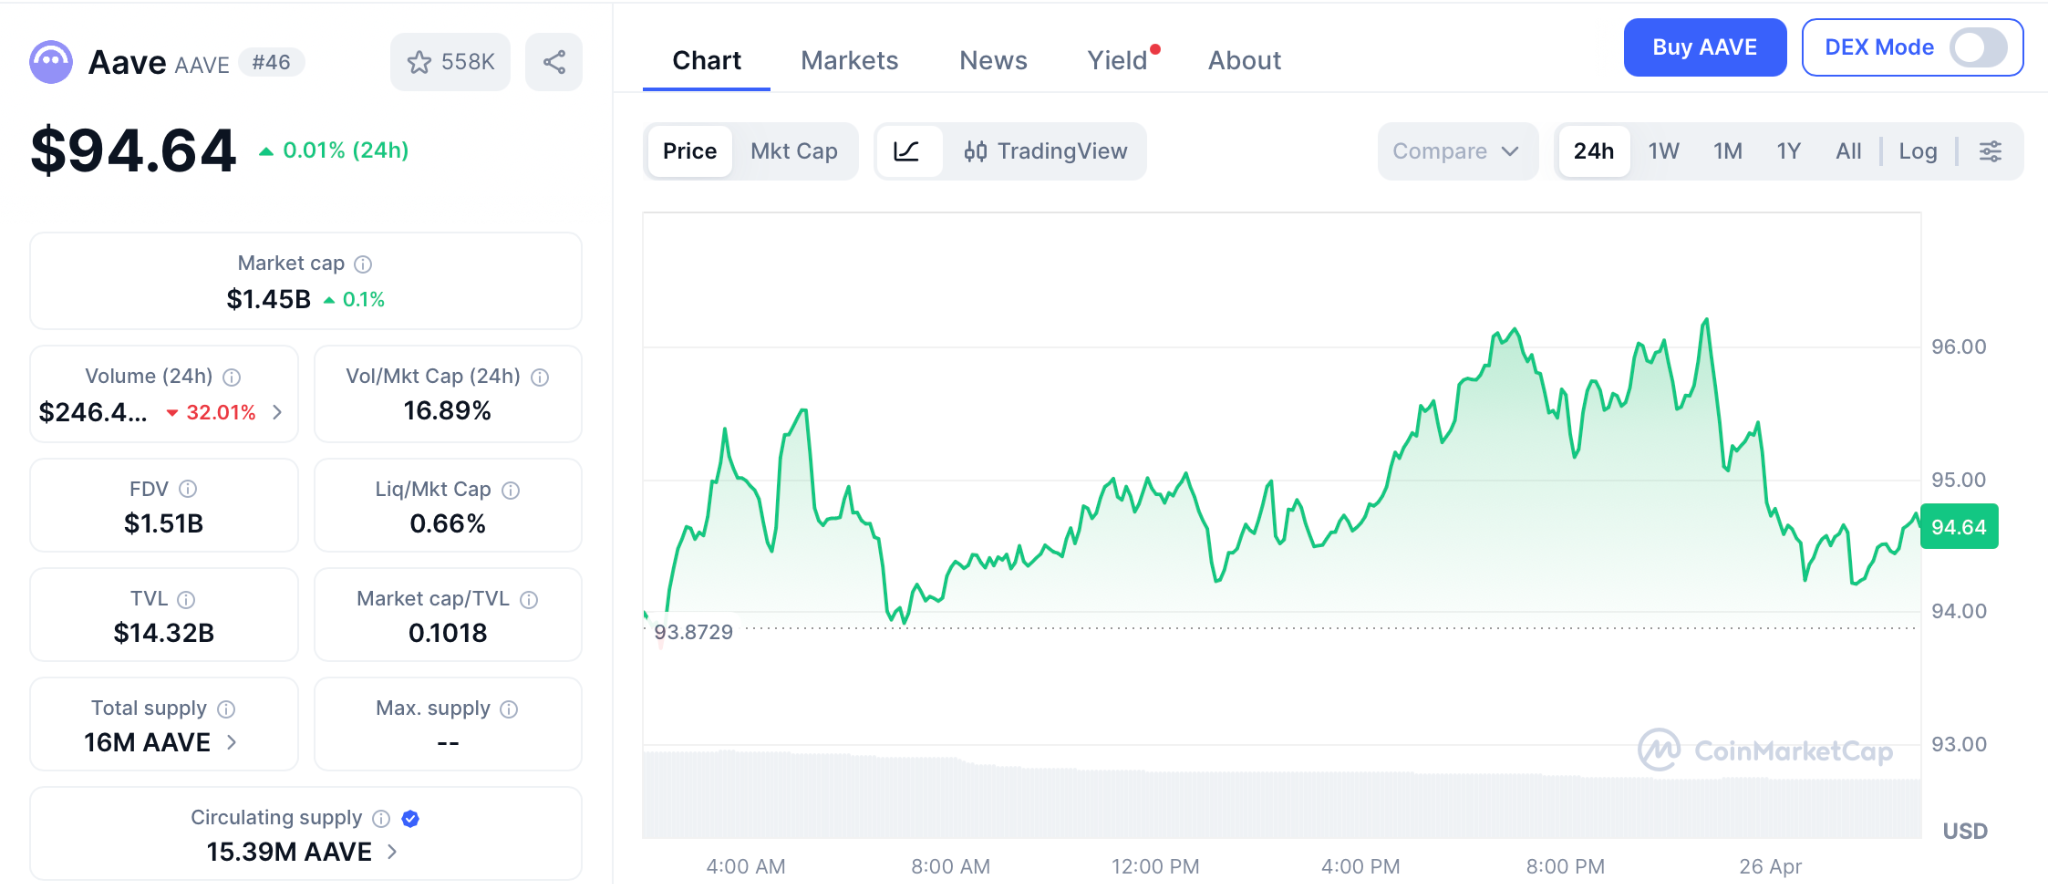
Task: Switch to the TradingView chart
Action: pos(1046,151)
